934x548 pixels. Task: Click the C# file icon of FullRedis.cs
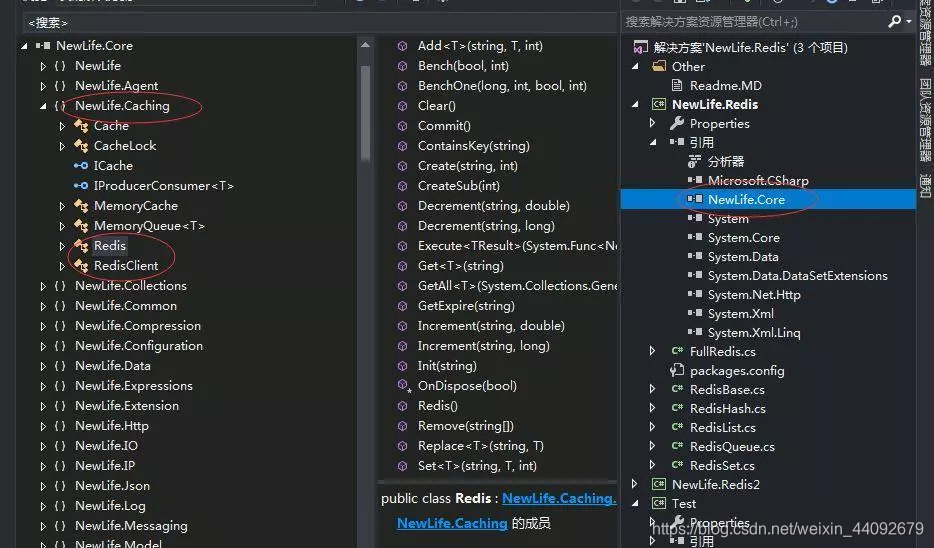[x=677, y=351]
